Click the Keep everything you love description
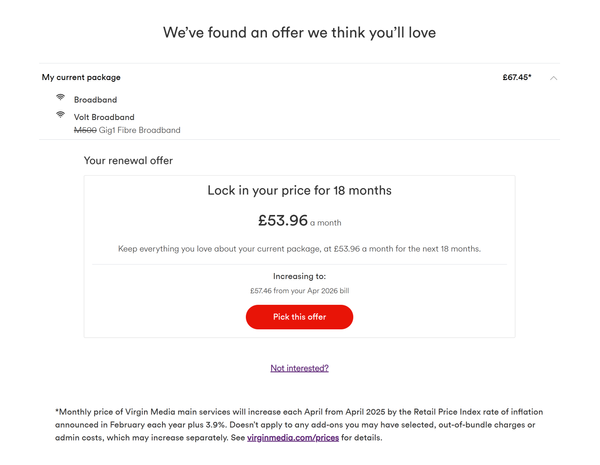600x465 pixels. (x=299, y=249)
